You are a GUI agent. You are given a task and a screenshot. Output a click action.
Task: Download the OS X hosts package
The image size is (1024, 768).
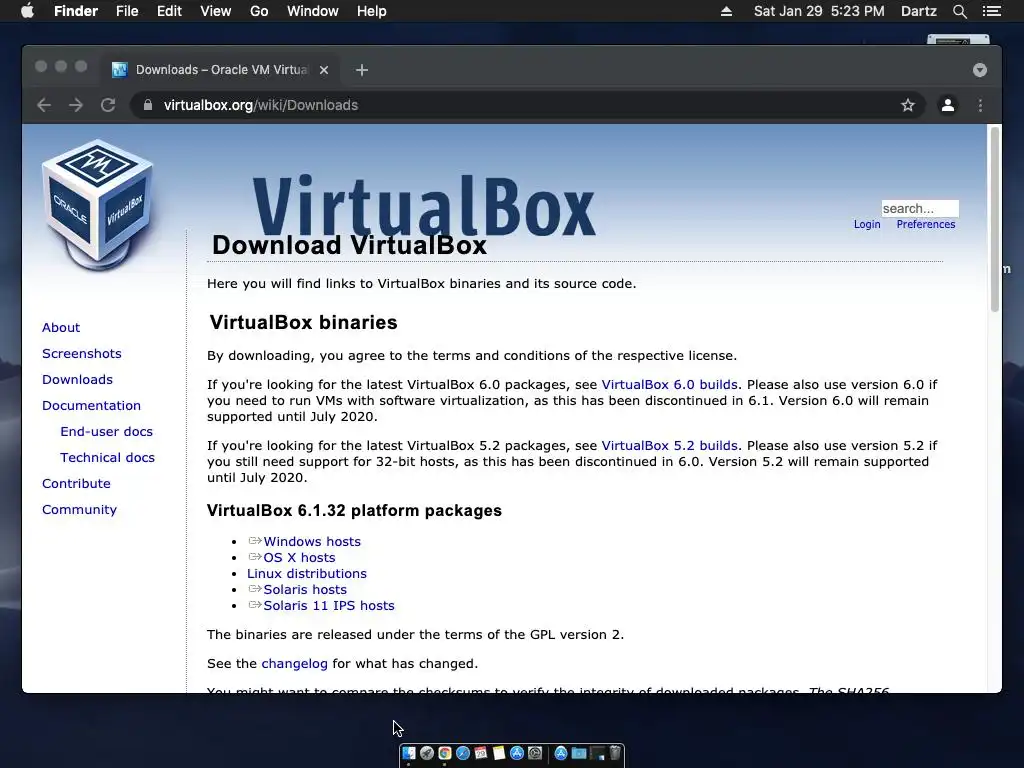click(x=299, y=557)
